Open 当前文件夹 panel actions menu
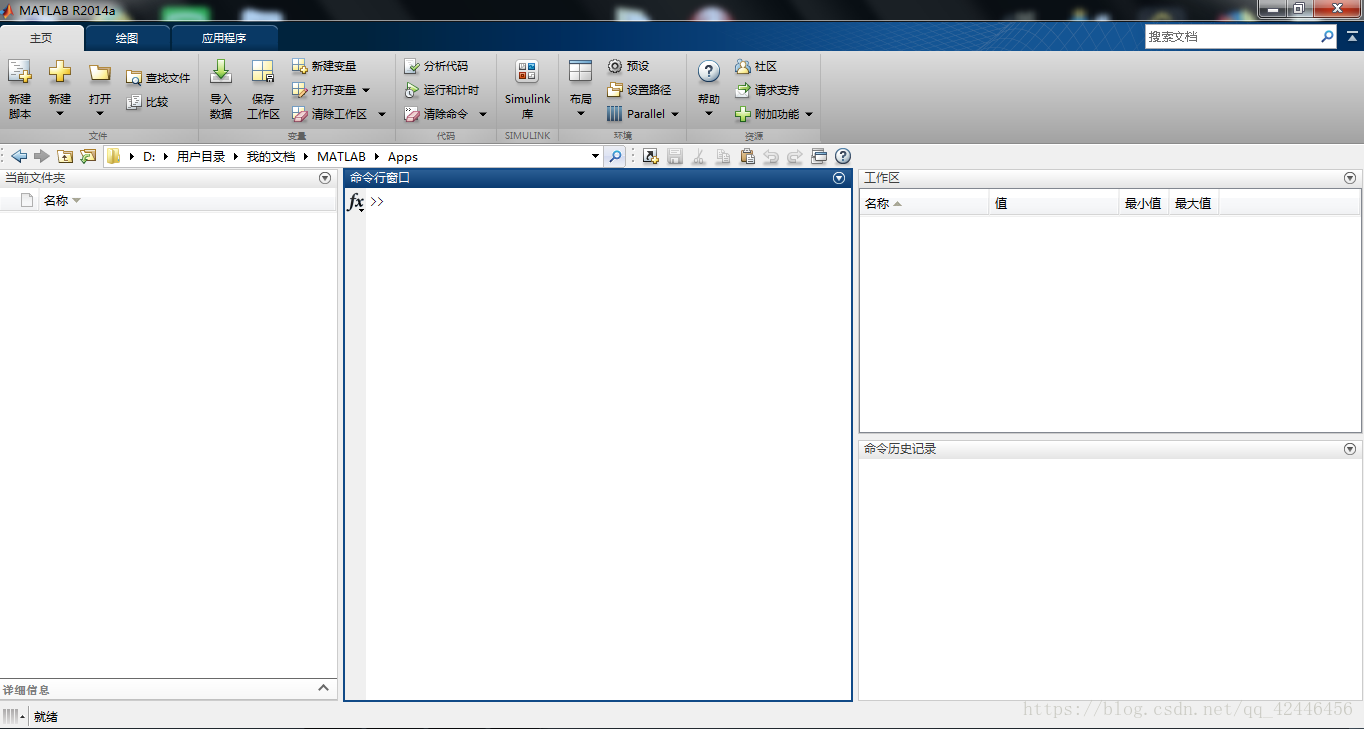The image size is (1364, 729). coord(324,178)
